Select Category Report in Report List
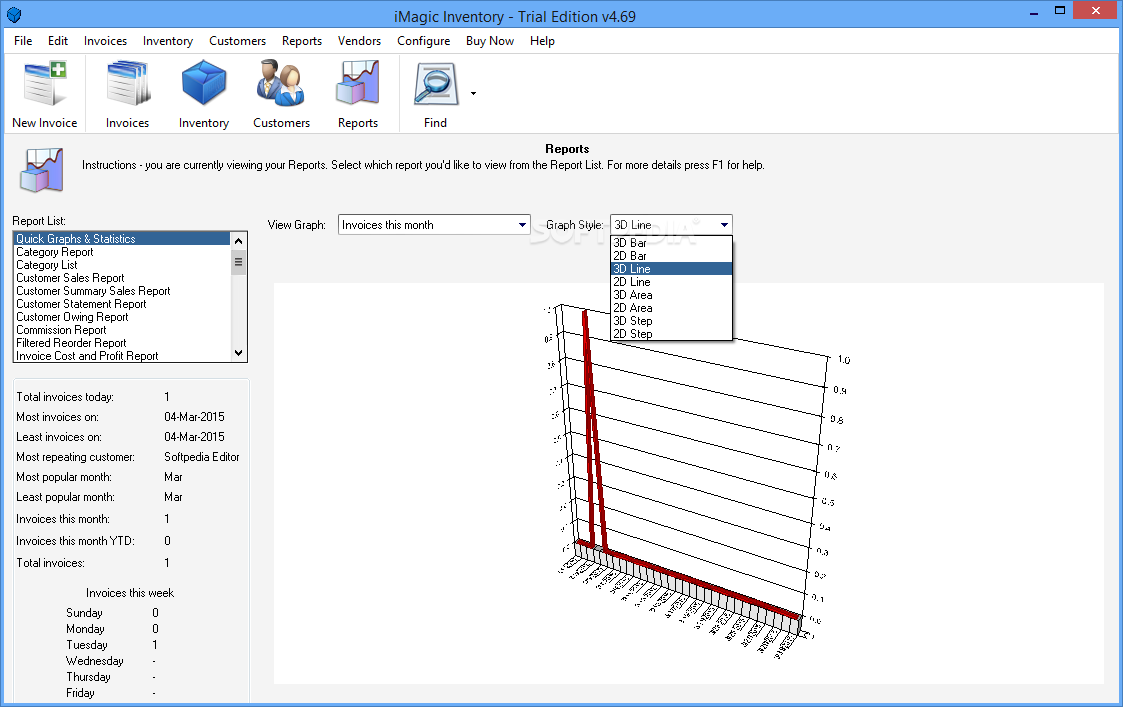1123x707 pixels. click(122, 252)
